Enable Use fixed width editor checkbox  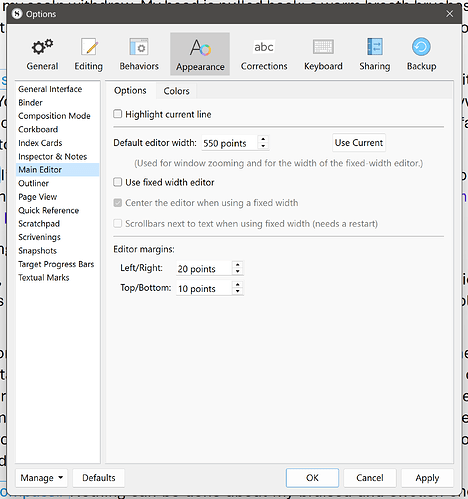pos(118,182)
